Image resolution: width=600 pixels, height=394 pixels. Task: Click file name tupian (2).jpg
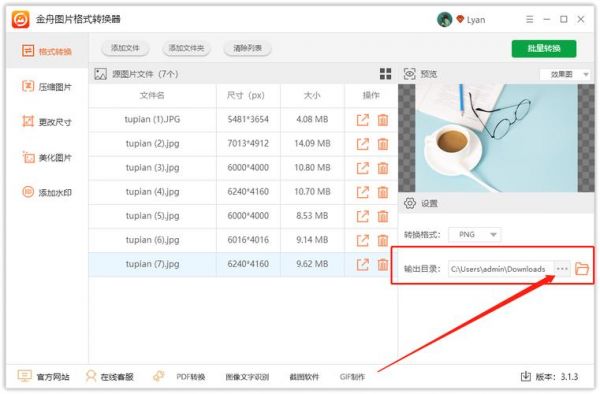[x=152, y=144]
